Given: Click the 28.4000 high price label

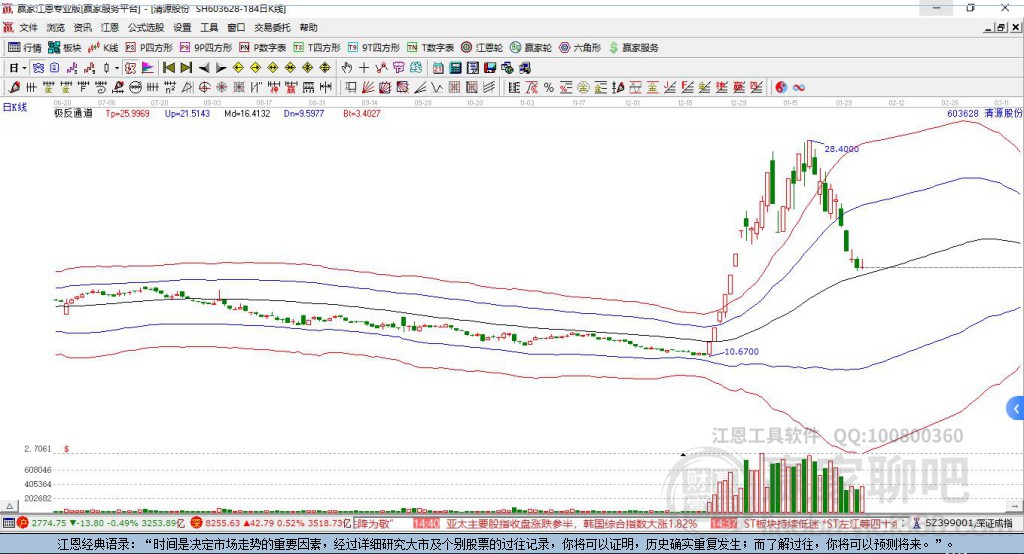Looking at the screenshot, I should (841, 149).
